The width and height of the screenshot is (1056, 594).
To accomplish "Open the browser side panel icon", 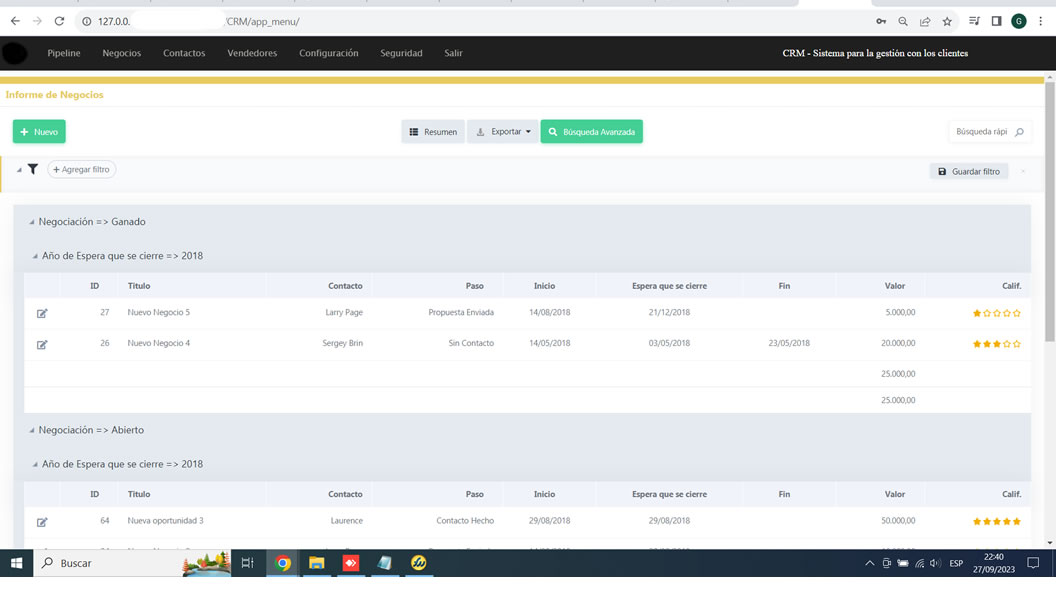I will click(x=996, y=22).
